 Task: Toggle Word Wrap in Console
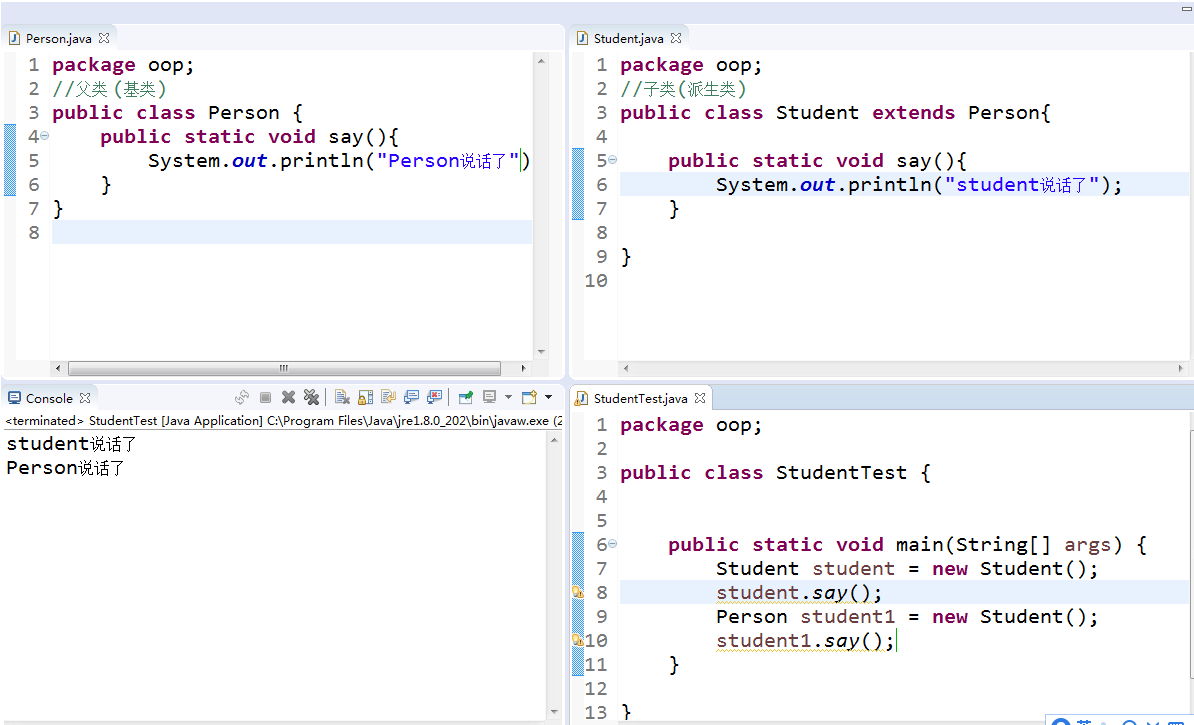pyautogui.click(x=388, y=398)
